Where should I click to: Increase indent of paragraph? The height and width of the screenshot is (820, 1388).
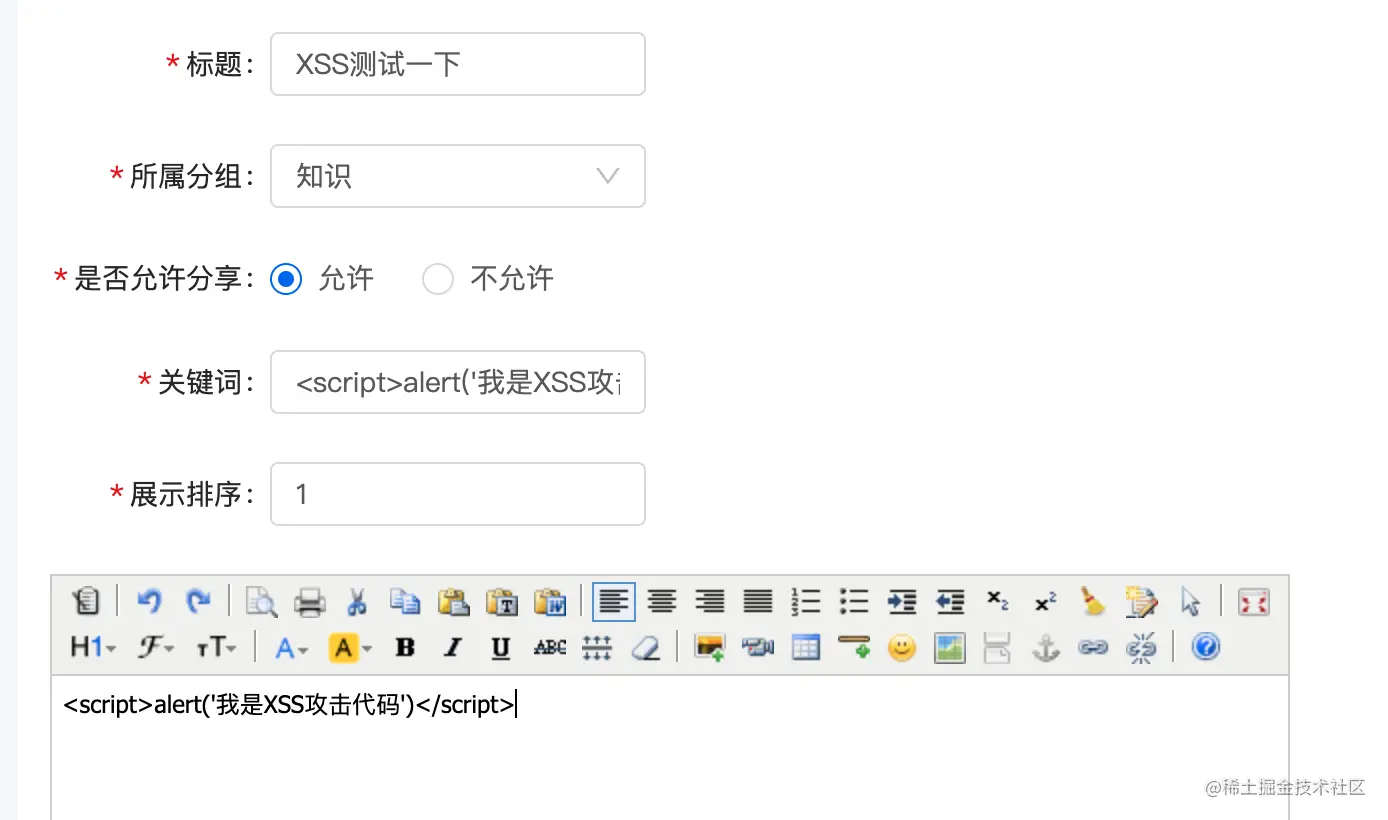point(902,601)
